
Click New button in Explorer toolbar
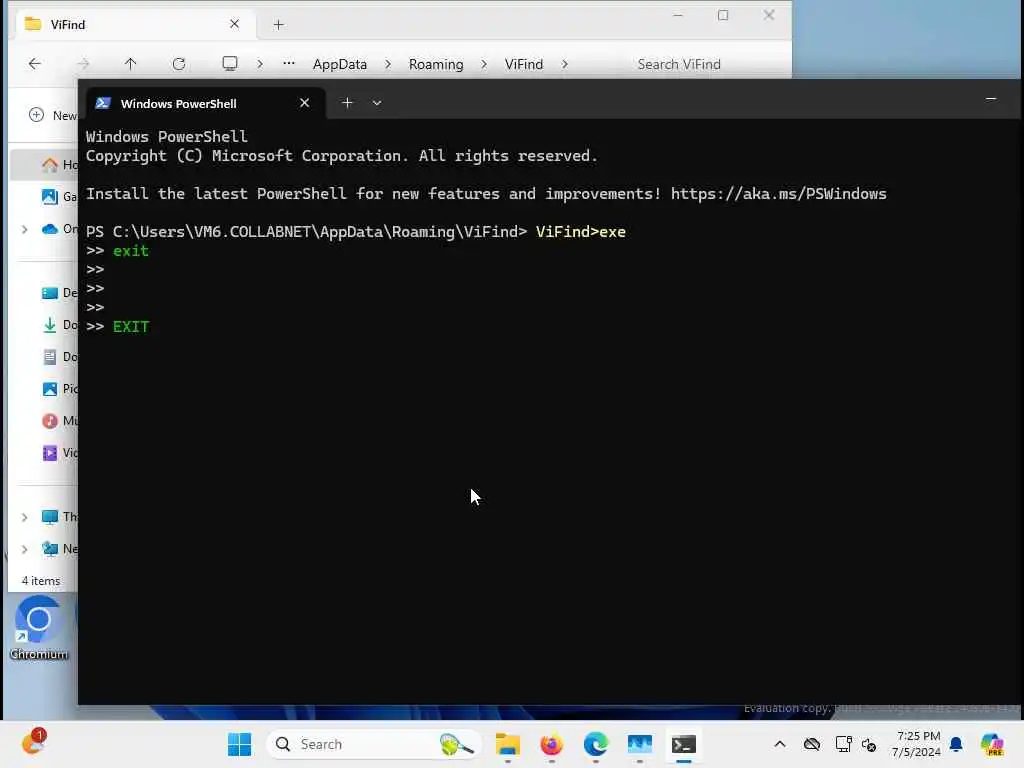pos(53,116)
